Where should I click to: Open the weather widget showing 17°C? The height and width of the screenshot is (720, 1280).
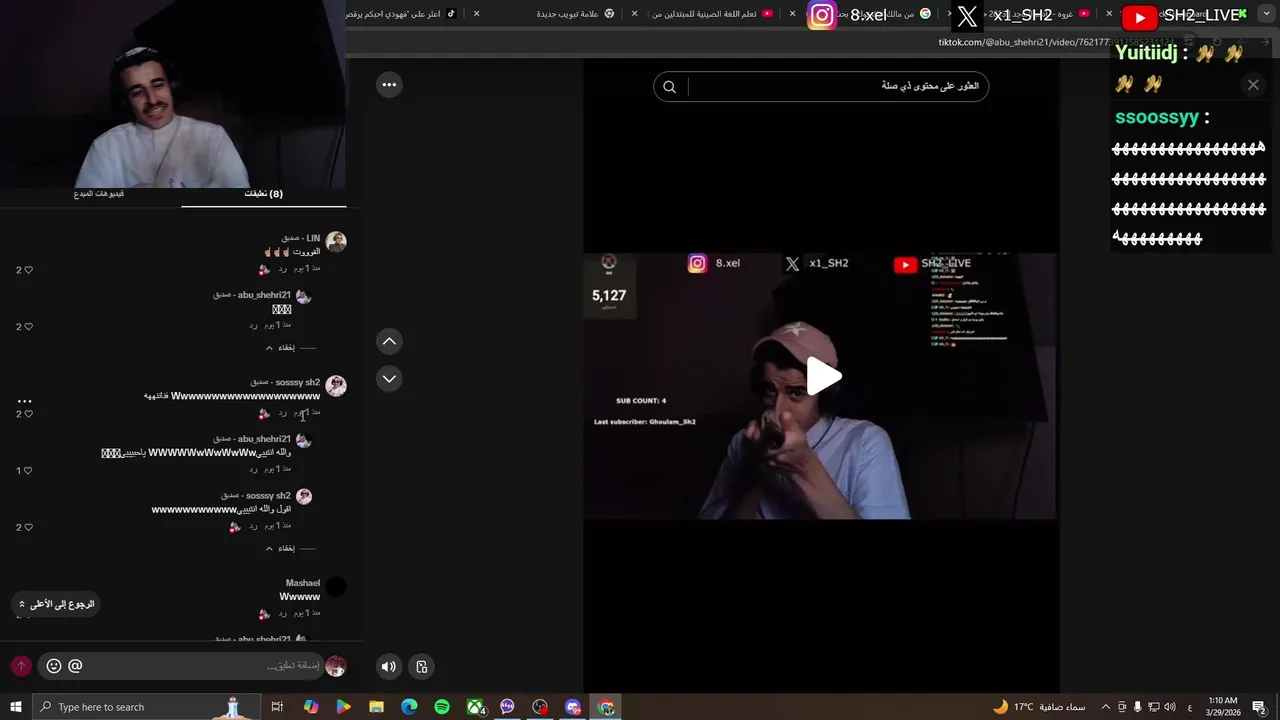click(x=1040, y=707)
